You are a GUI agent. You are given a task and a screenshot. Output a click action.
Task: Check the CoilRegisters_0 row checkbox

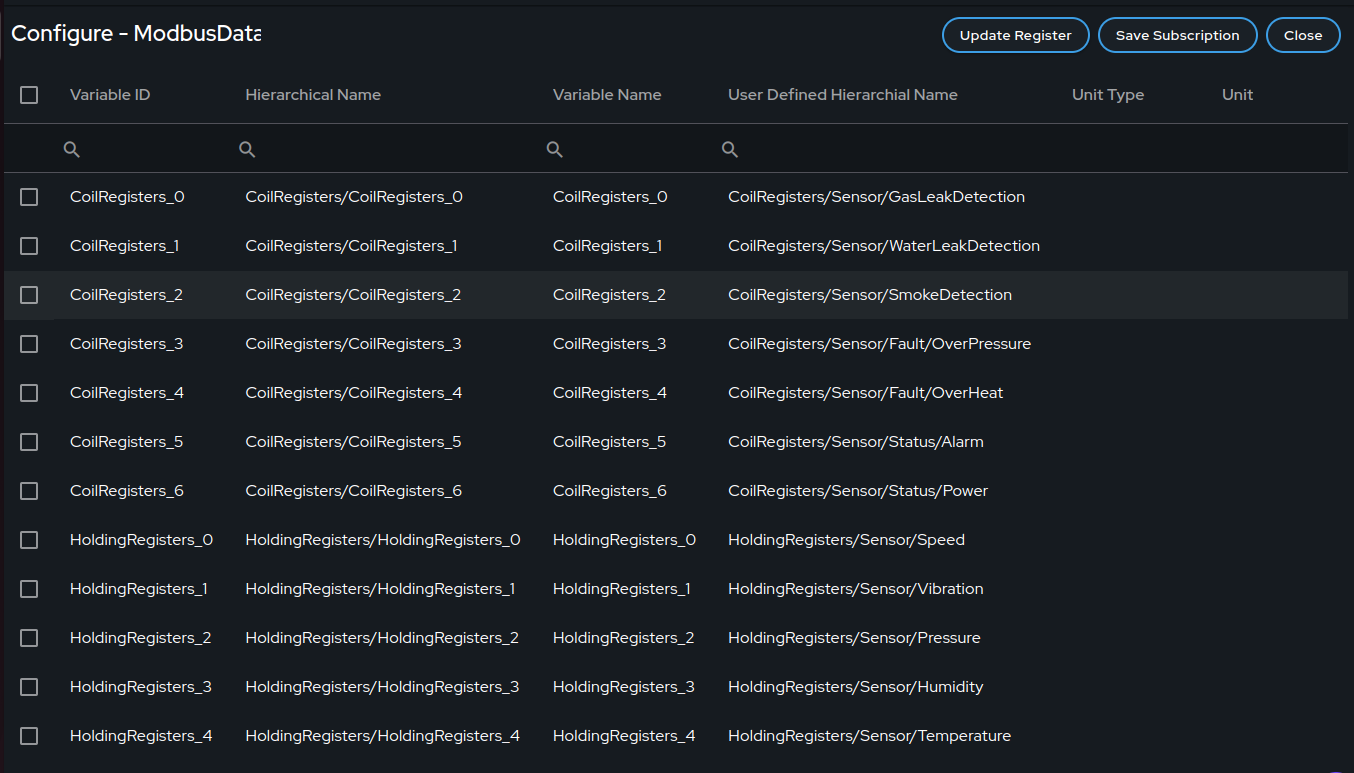(x=29, y=197)
